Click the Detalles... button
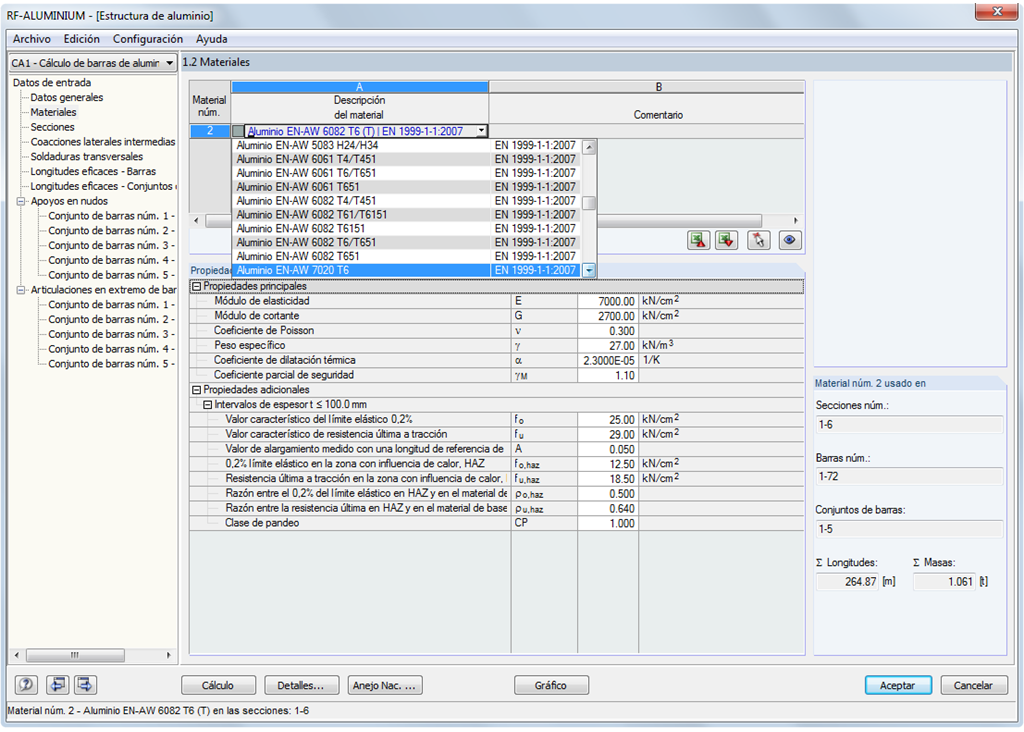This screenshot has height=732, width=1024. click(301, 686)
